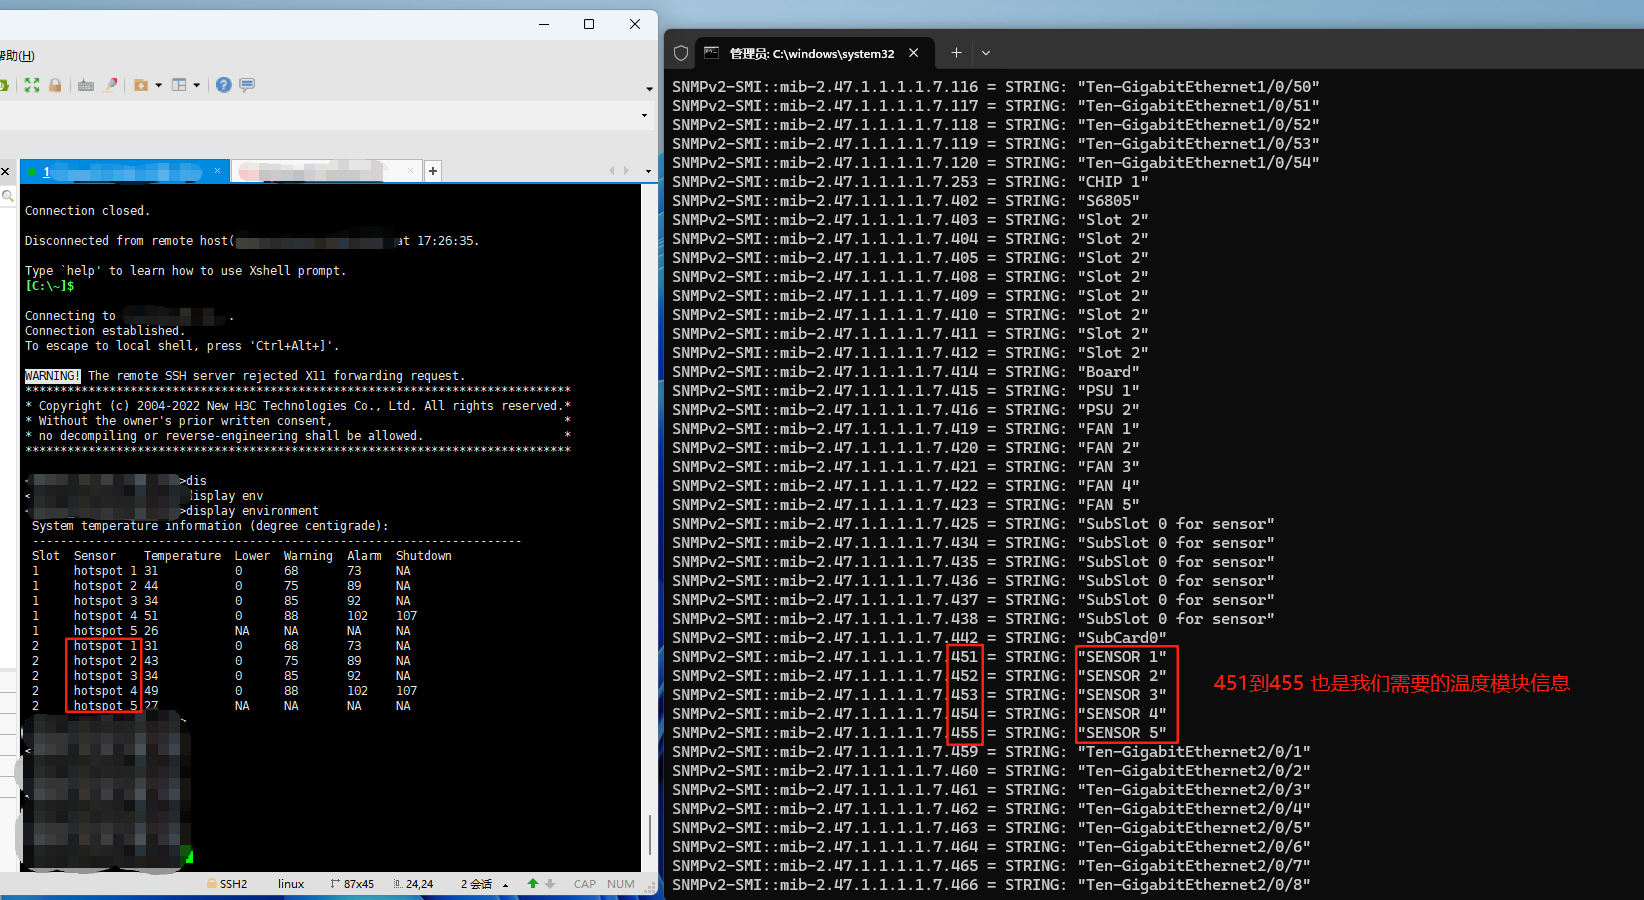
Task: Open the keyboard mapping icon
Action: (86, 85)
